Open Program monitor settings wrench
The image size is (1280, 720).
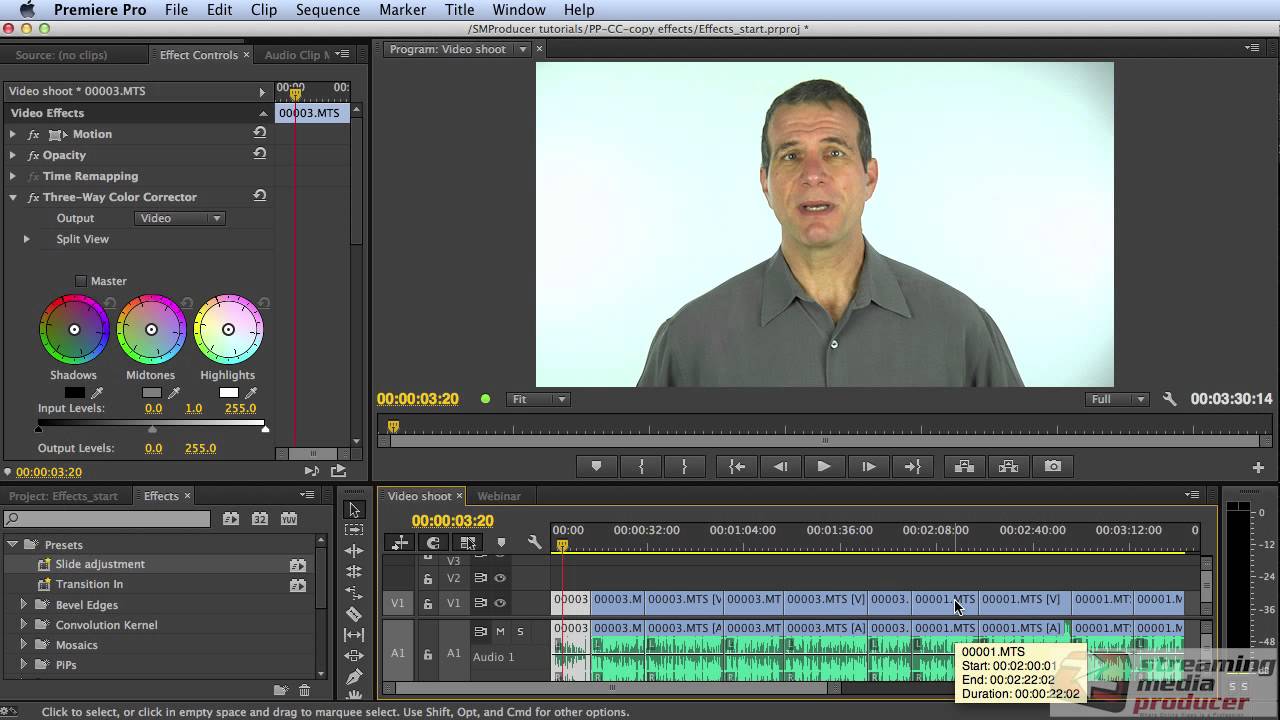1170,399
